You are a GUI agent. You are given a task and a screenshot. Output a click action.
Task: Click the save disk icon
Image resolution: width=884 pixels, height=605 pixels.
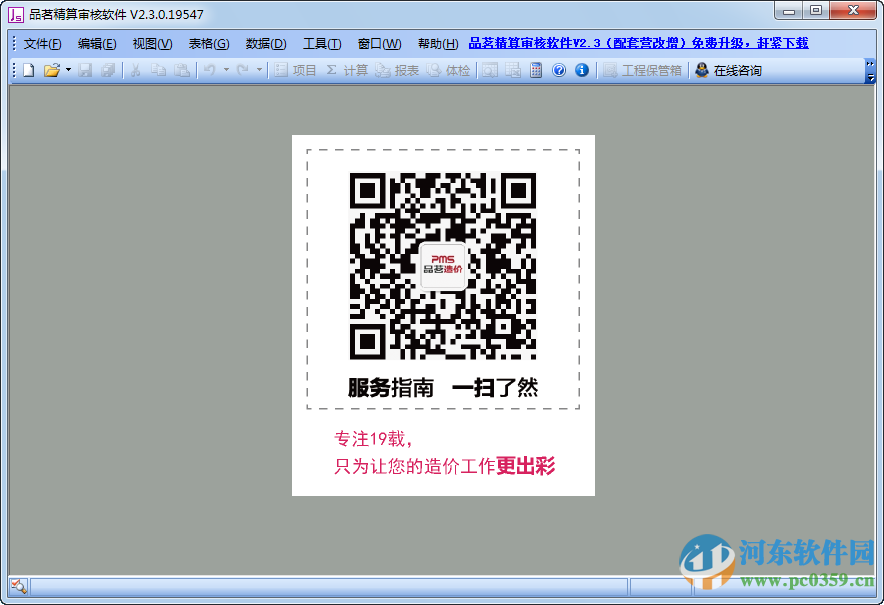click(85, 70)
